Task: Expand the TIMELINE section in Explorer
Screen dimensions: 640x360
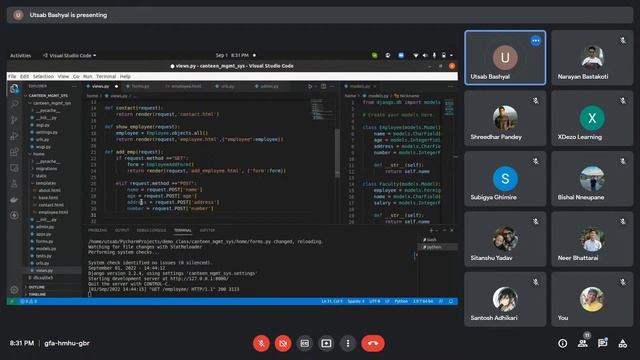Action: [37, 294]
